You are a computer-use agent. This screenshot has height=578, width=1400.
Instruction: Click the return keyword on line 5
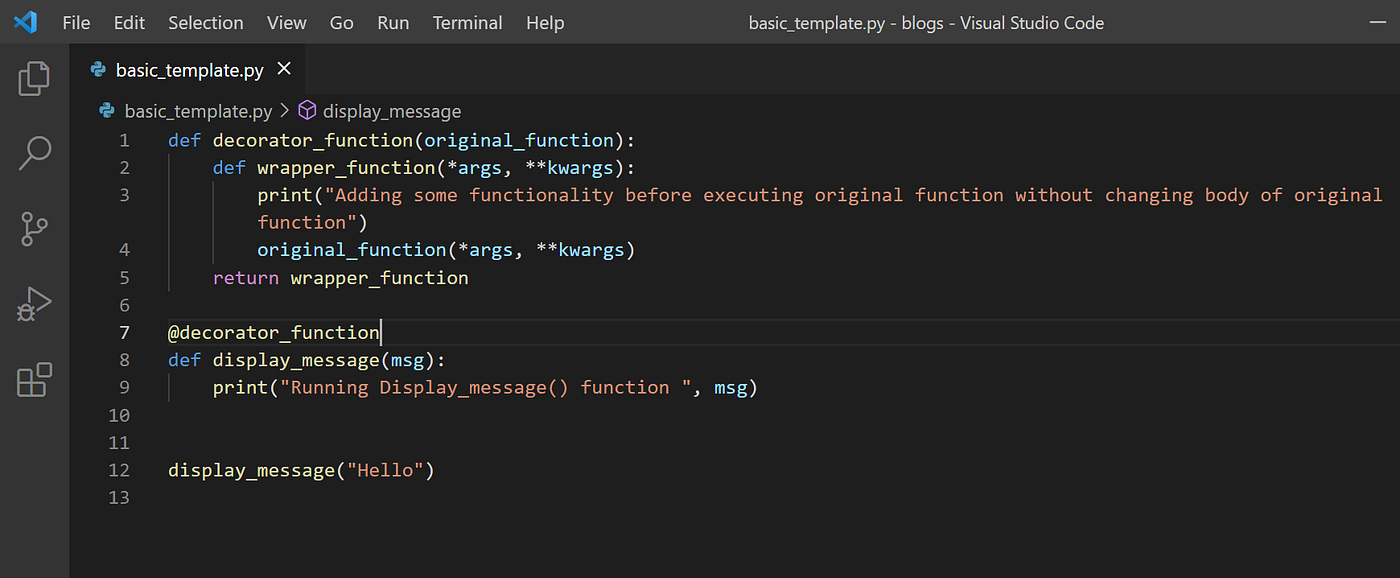(246, 277)
